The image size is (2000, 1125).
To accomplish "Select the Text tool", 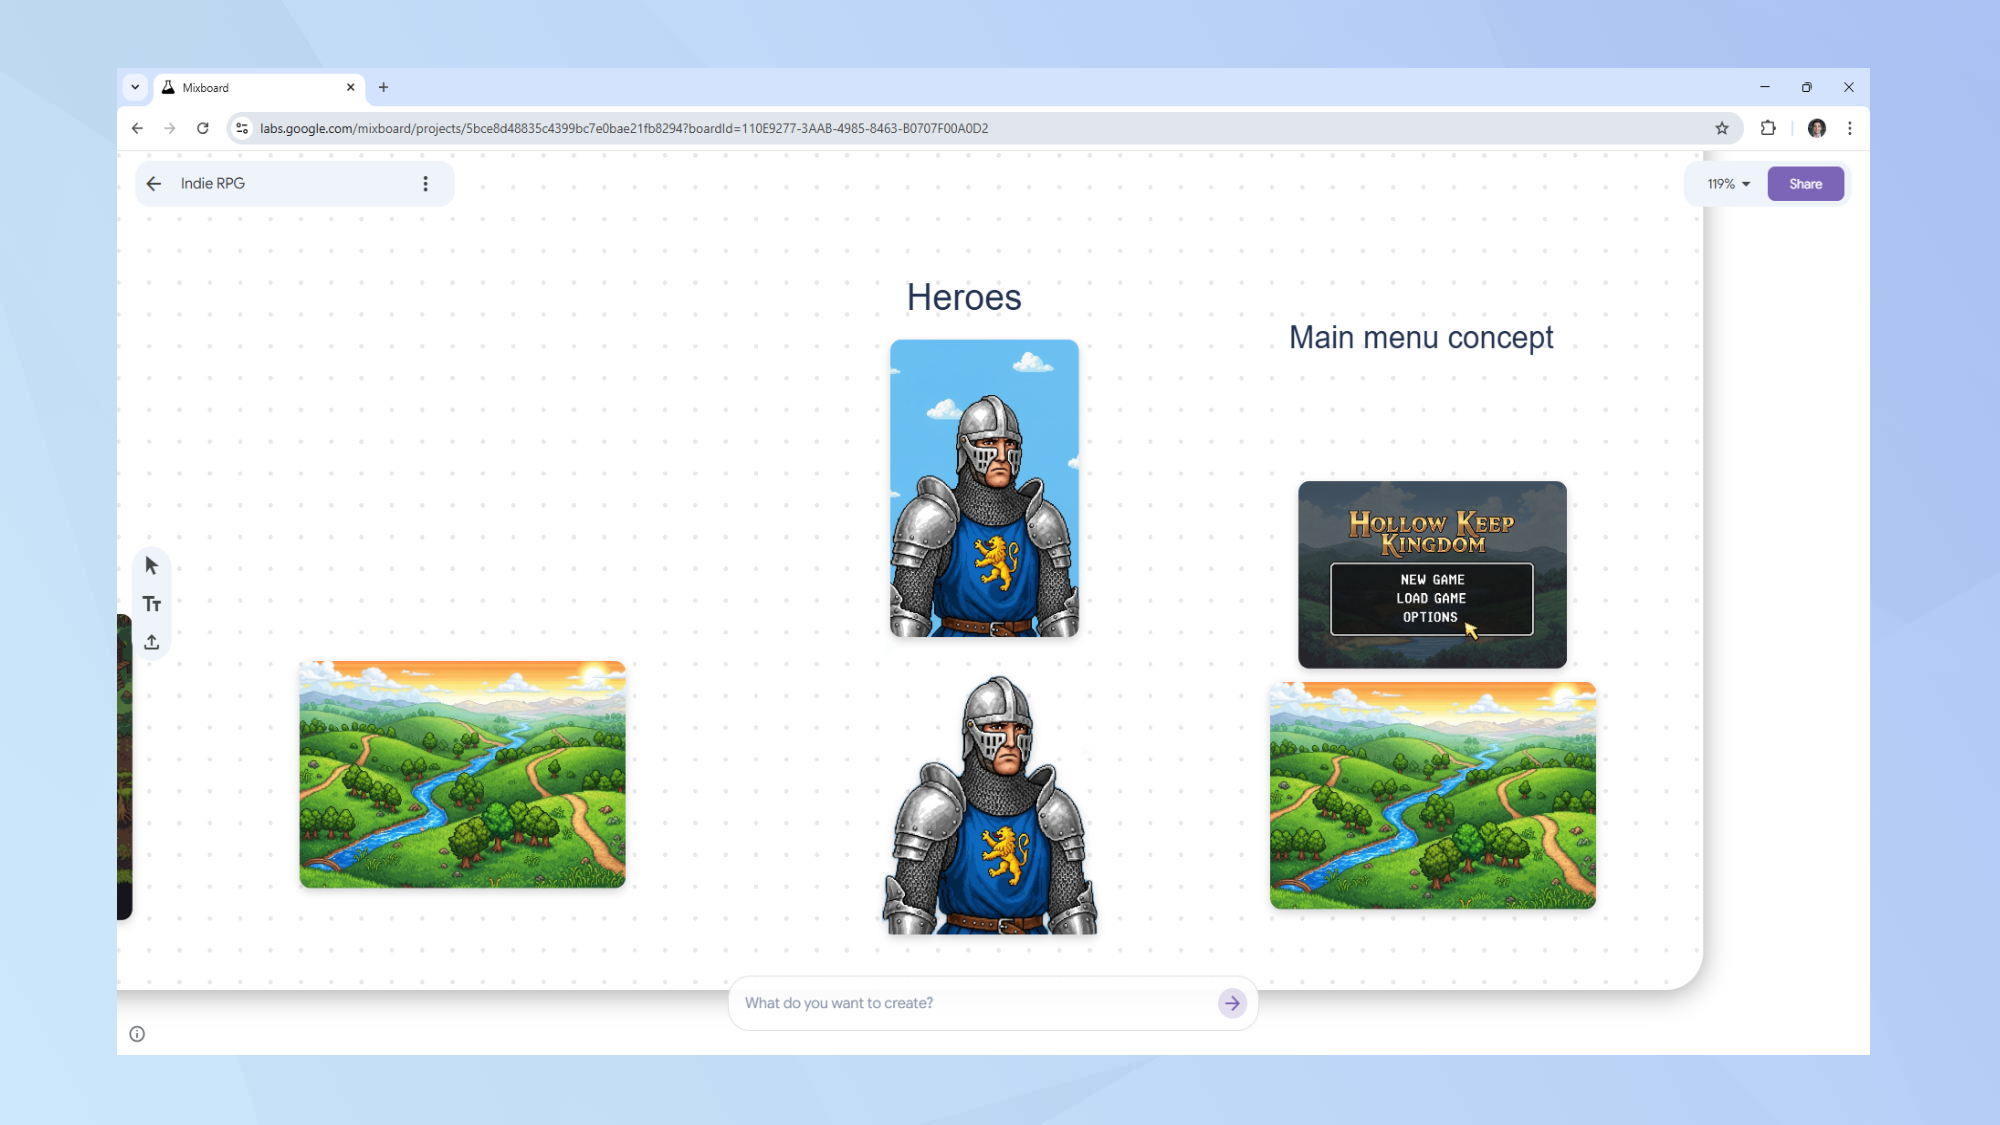I will point(152,604).
